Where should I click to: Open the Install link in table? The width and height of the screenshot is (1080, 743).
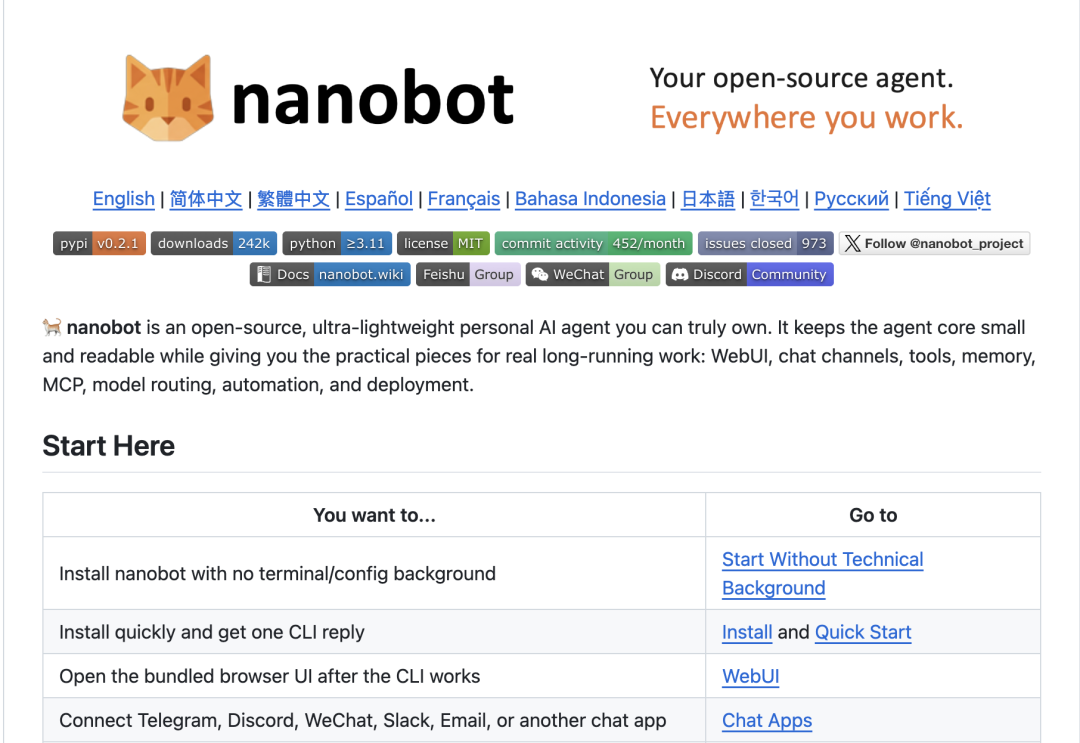click(x=747, y=632)
